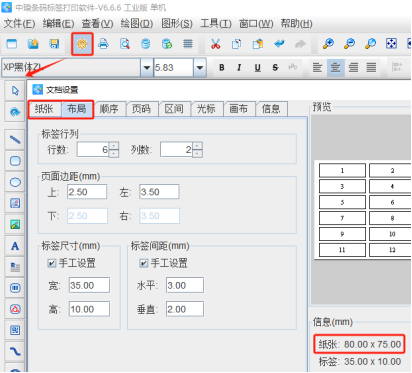The image size is (412, 373).
Task: Switch to the 画布 tab
Action: click(239, 109)
